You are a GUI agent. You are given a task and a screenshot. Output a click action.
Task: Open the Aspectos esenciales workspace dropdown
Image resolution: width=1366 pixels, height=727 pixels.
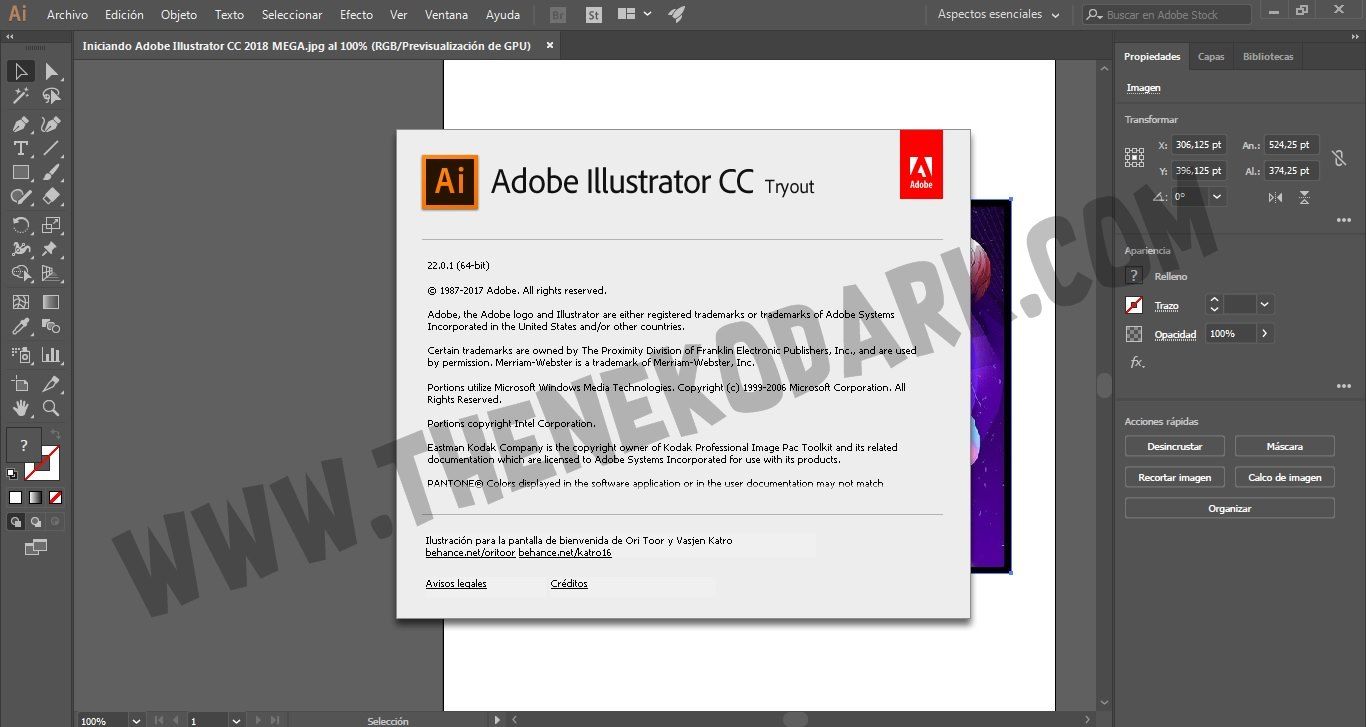pyautogui.click(x=999, y=14)
